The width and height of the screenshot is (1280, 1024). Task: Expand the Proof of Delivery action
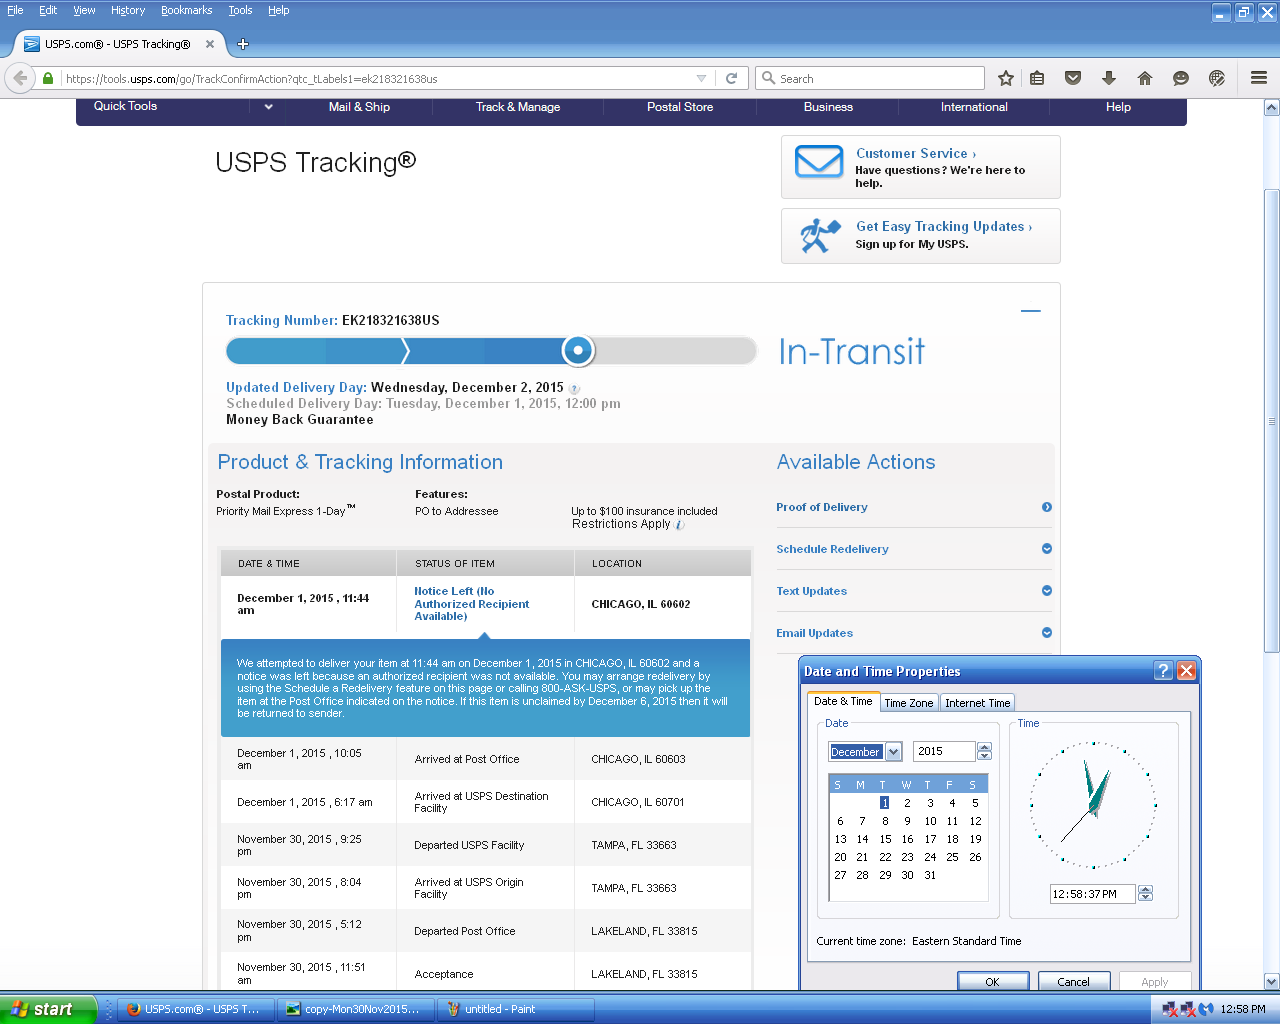[x=1047, y=507]
